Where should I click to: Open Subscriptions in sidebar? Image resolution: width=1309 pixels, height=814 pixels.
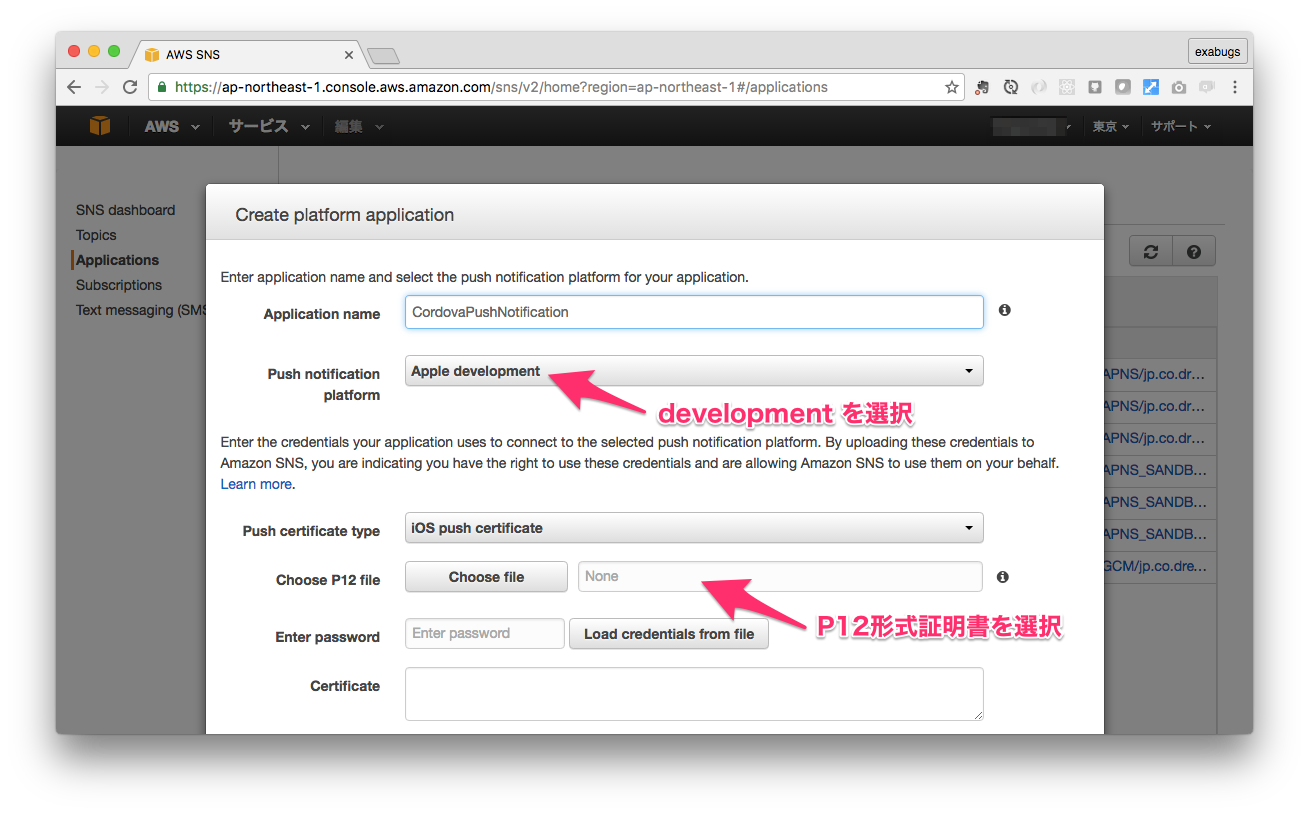(x=118, y=285)
